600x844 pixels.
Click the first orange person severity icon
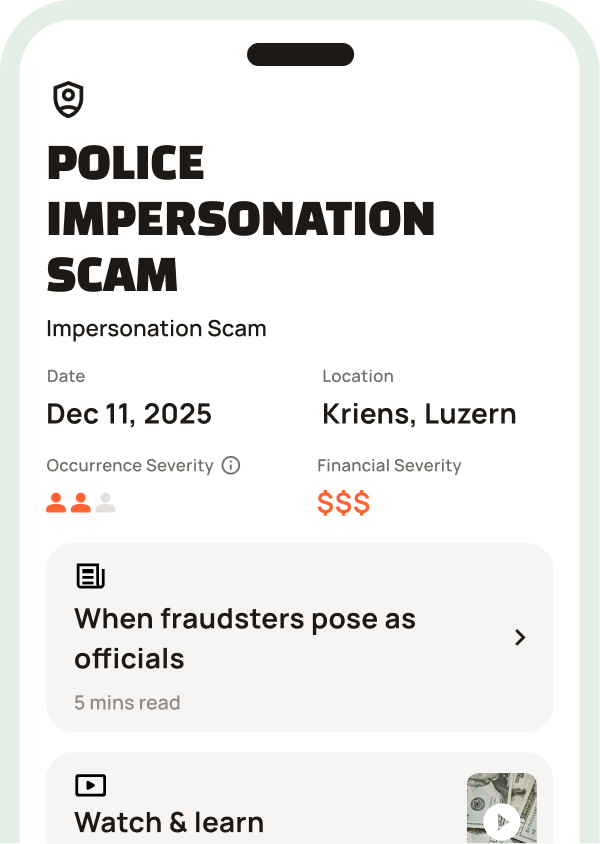pyautogui.click(x=56, y=503)
